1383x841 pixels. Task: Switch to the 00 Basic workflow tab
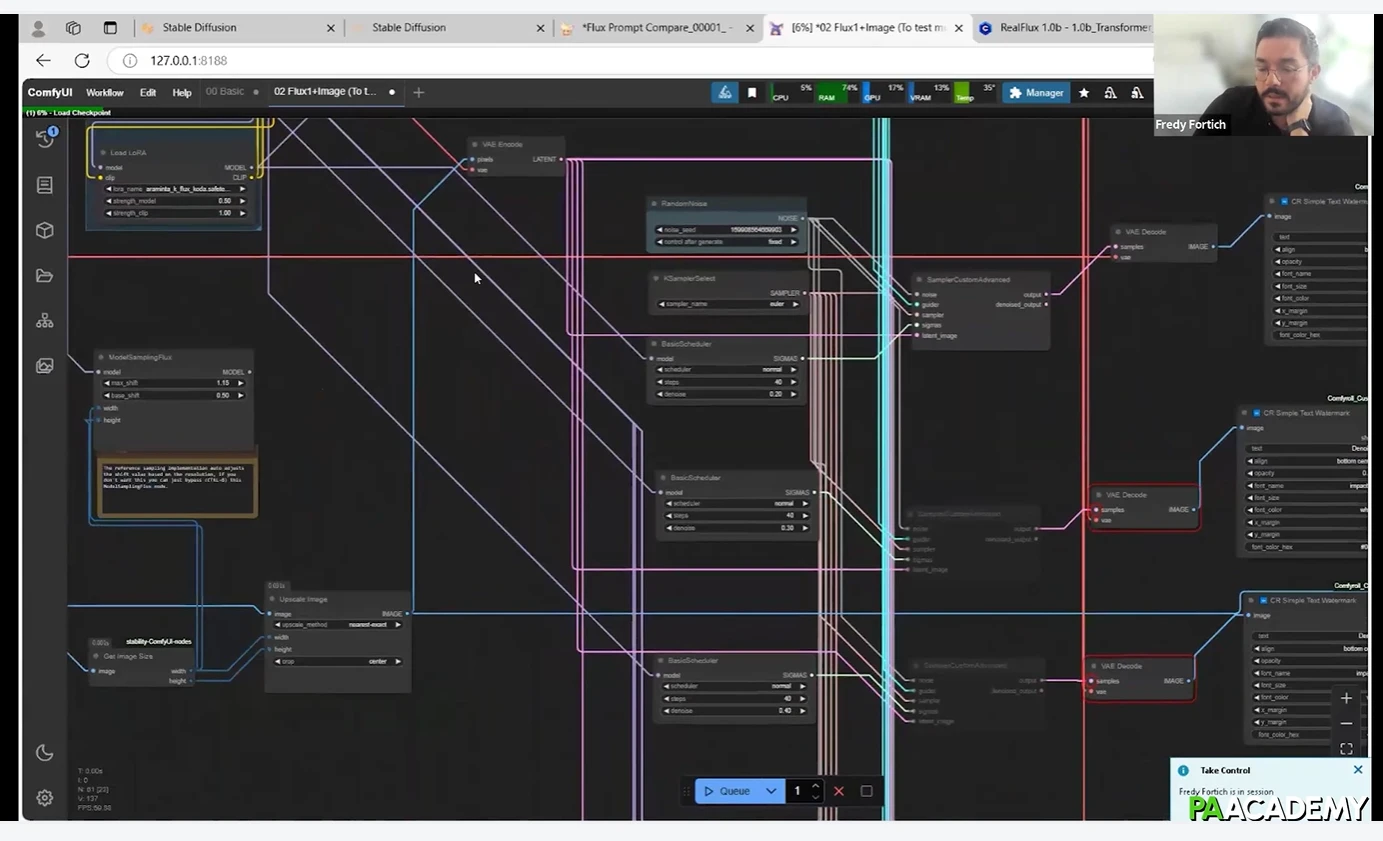pos(225,92)
